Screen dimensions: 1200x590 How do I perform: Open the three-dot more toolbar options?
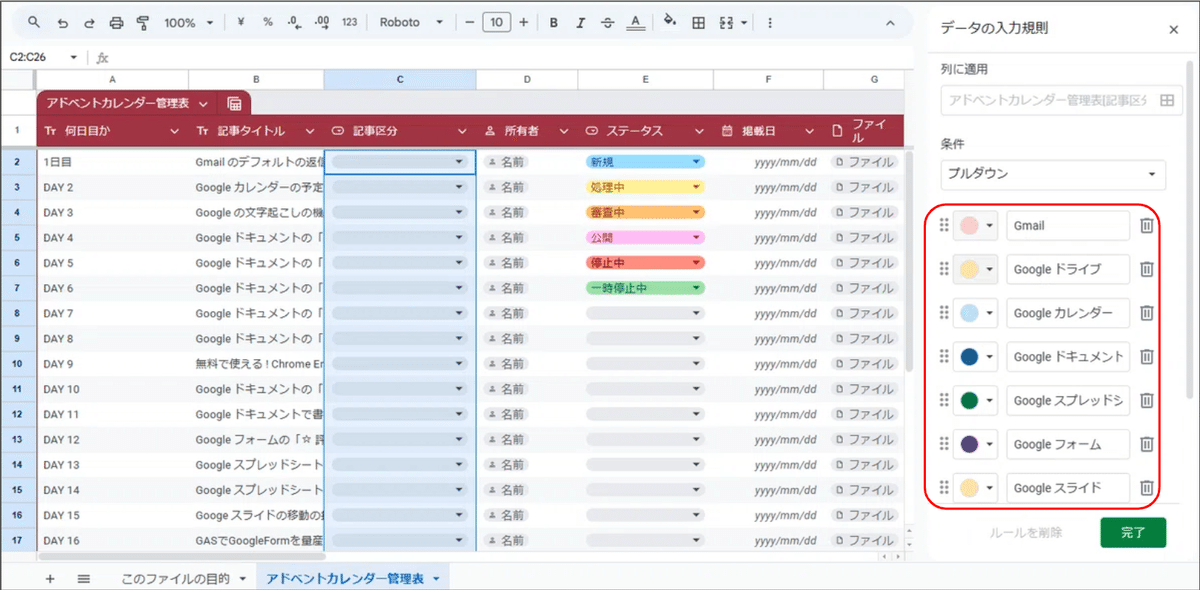tap(769, 22)
